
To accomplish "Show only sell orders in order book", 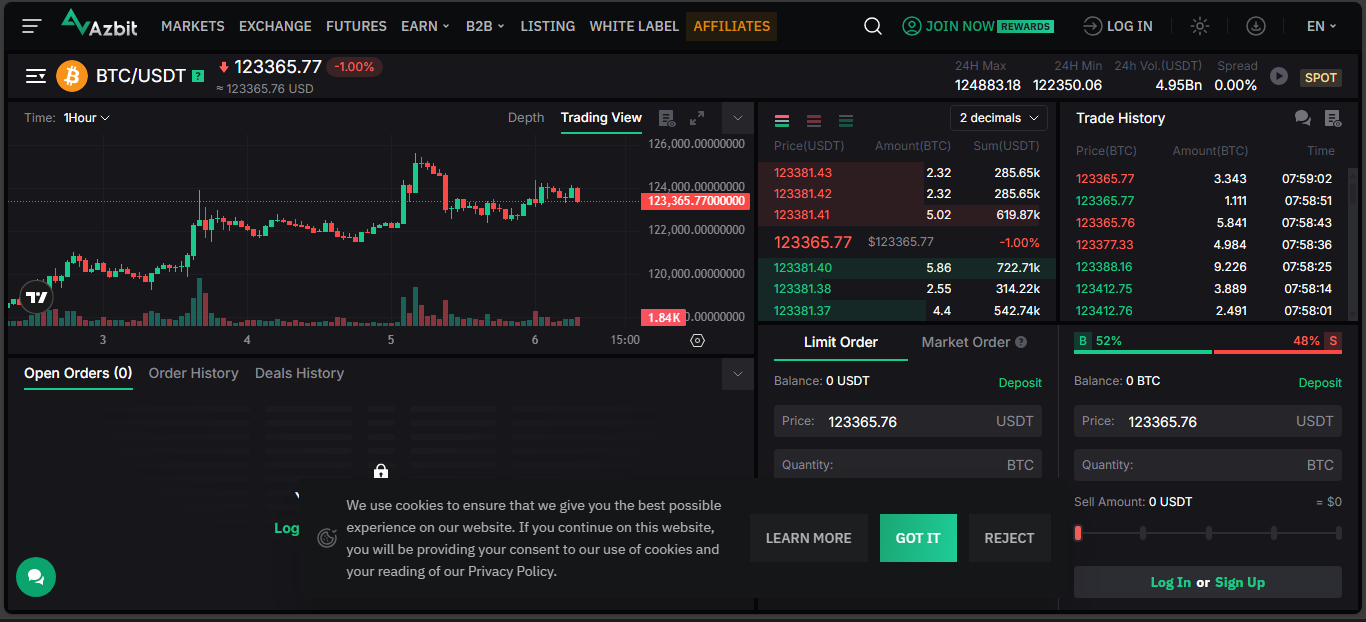I will [x=814, y=121].
